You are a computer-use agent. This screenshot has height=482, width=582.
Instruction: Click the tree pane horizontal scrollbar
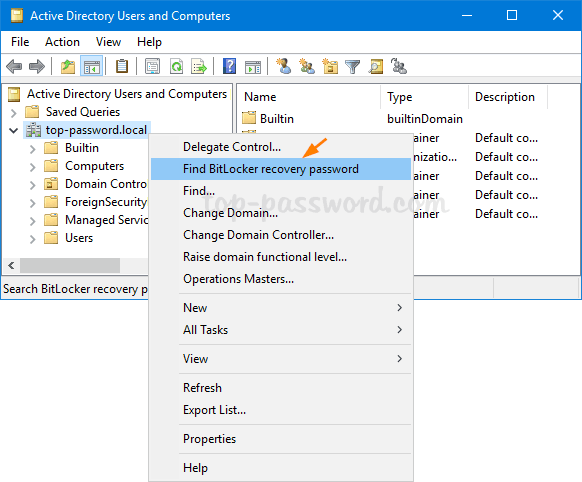pos(76,266)
